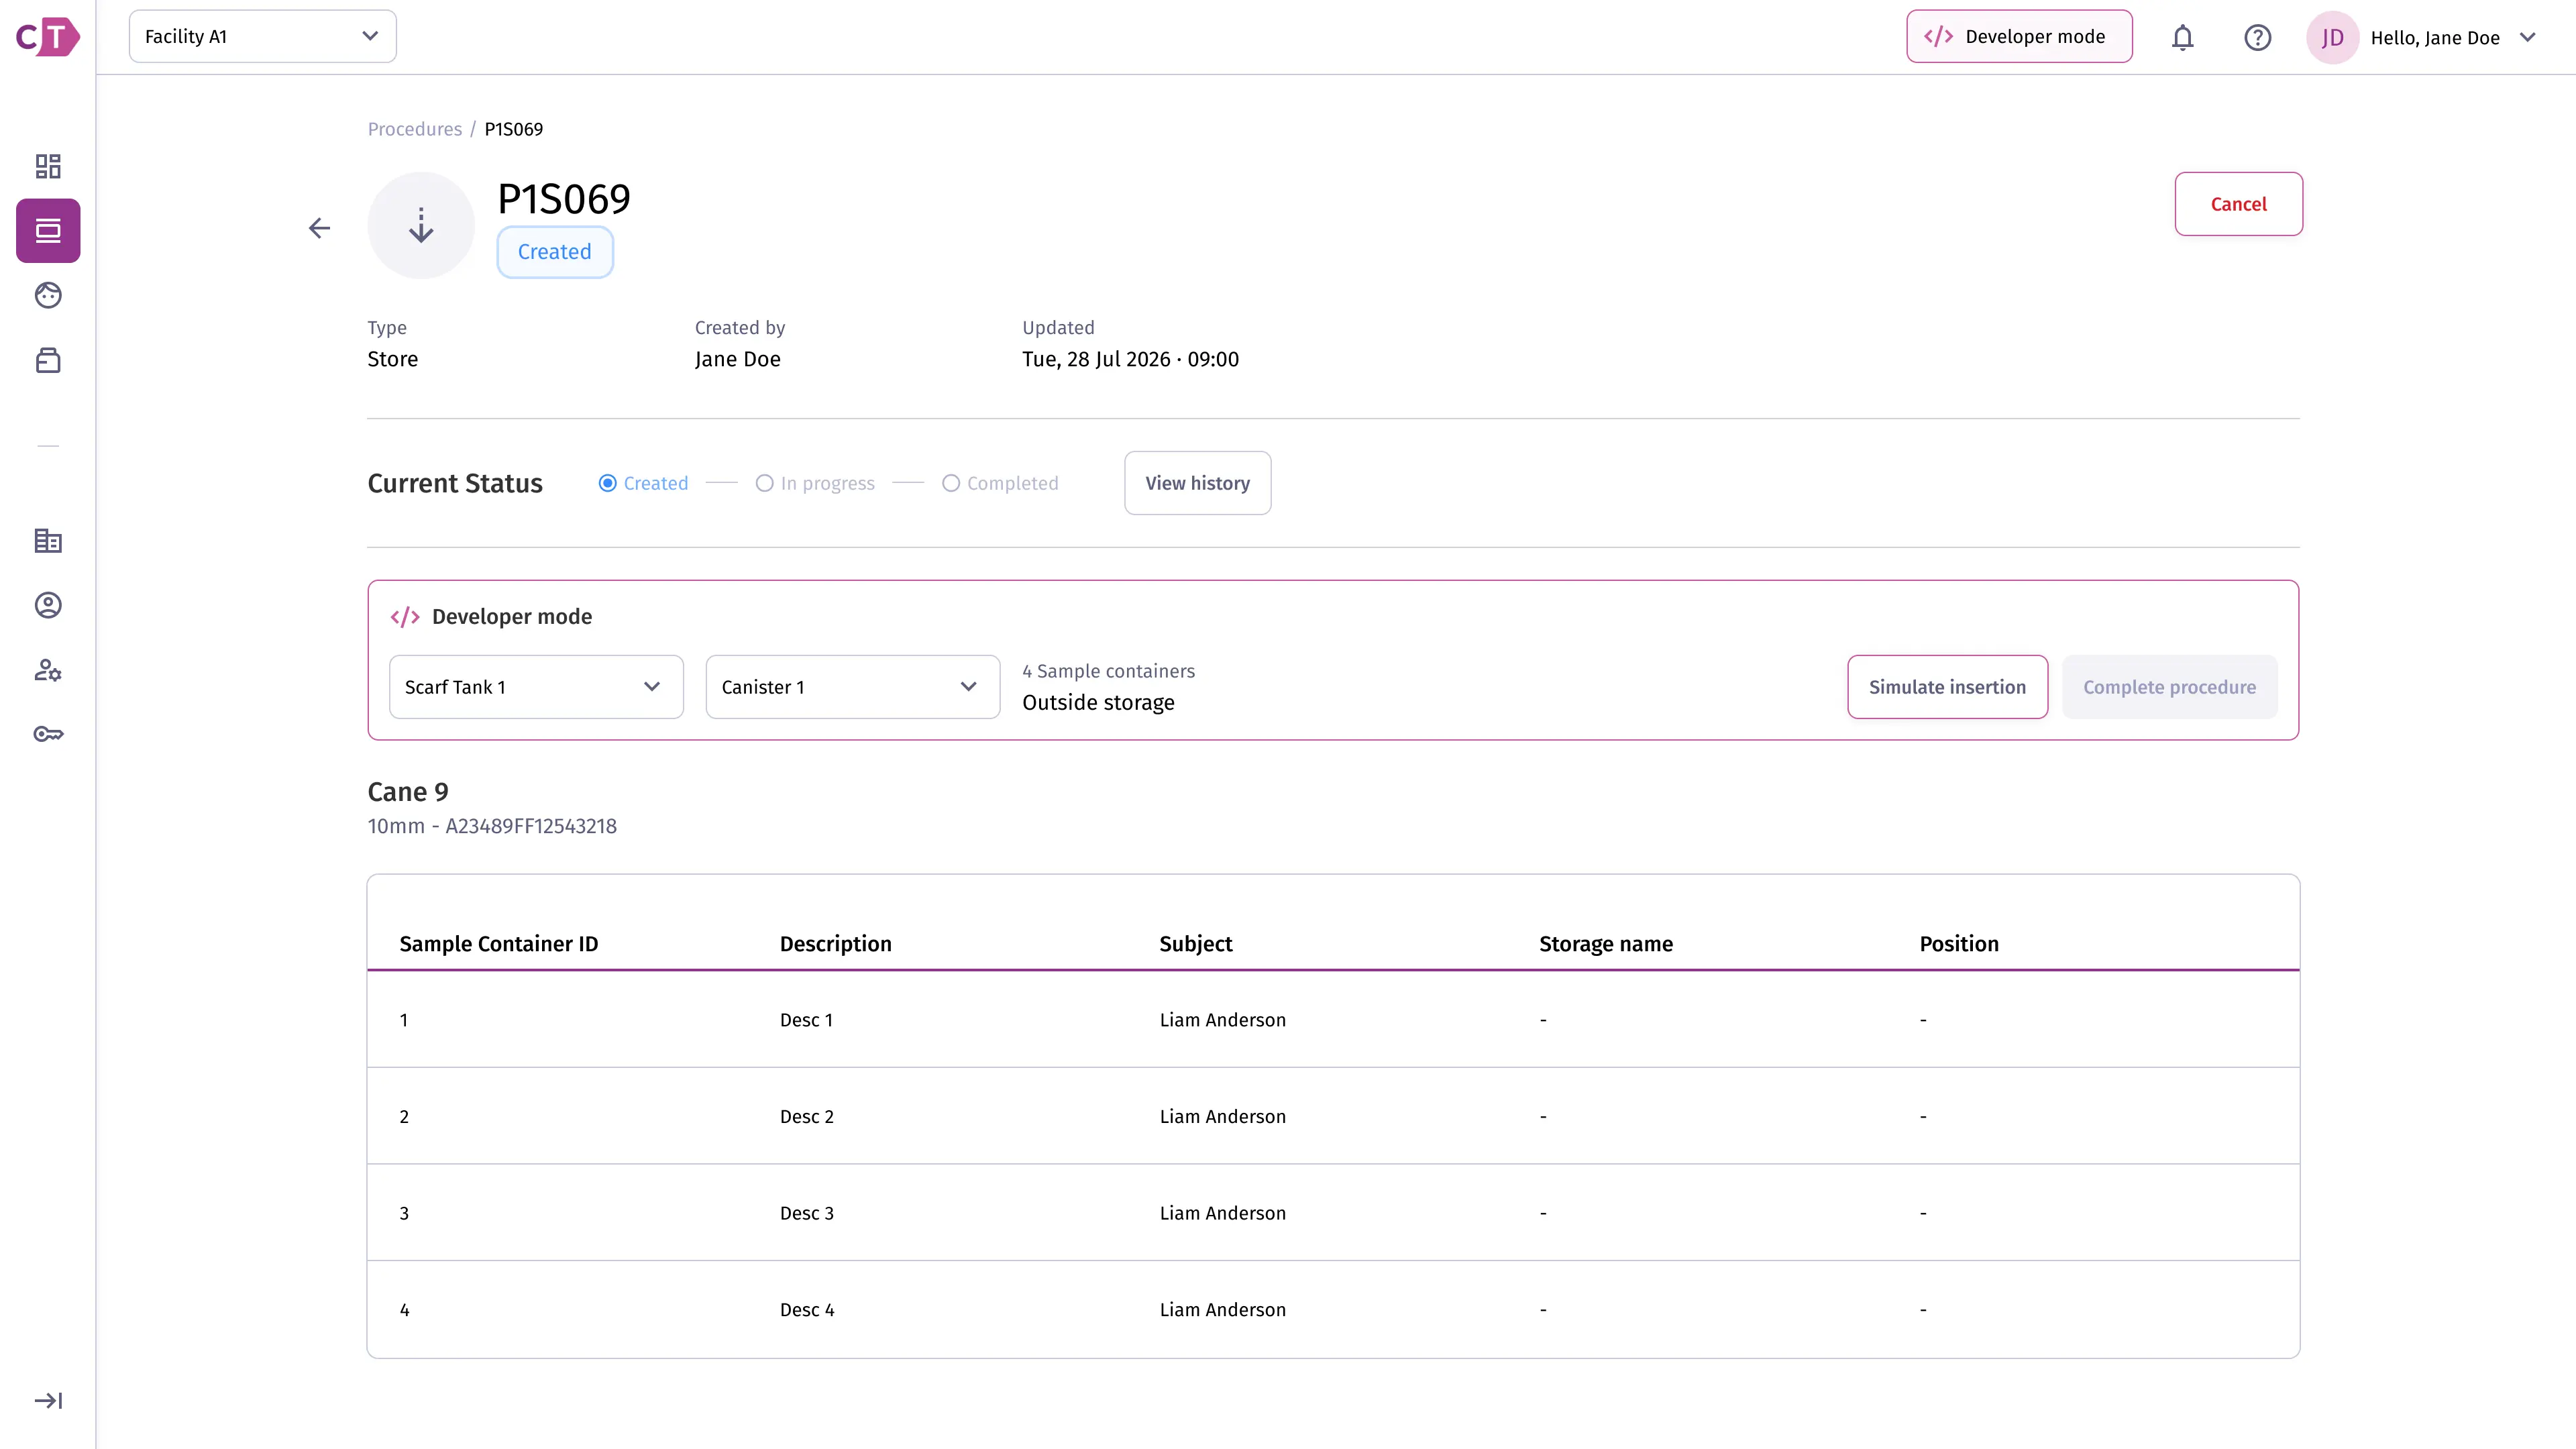Screen dimensions: 2576x1449
Task: Click the Desc 1 table cell
Action: coord(806,1020)
